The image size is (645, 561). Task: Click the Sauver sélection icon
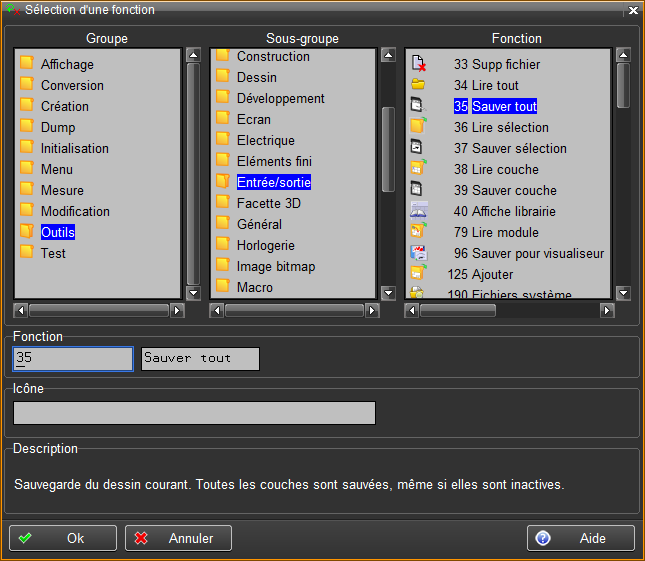pyautogui.click(x=420, y=148)
